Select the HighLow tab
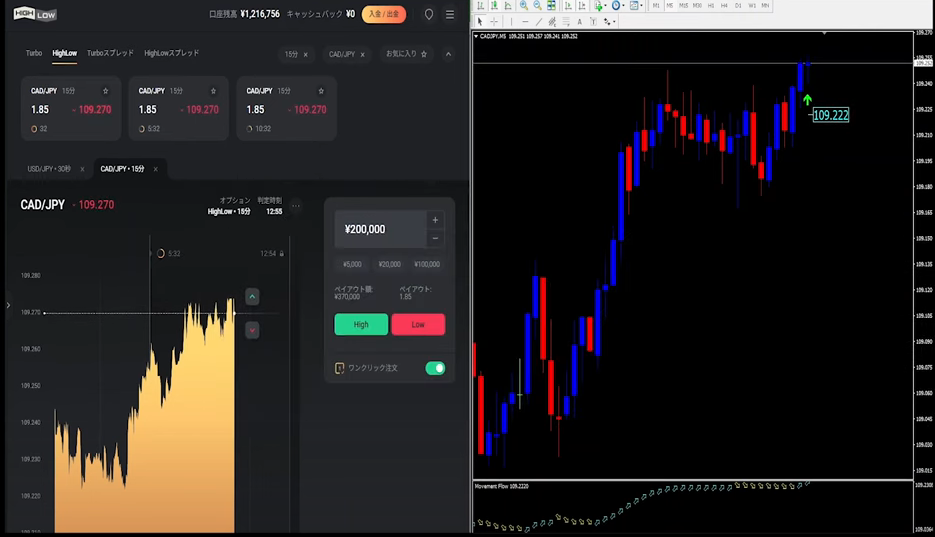 pos(64,53)
